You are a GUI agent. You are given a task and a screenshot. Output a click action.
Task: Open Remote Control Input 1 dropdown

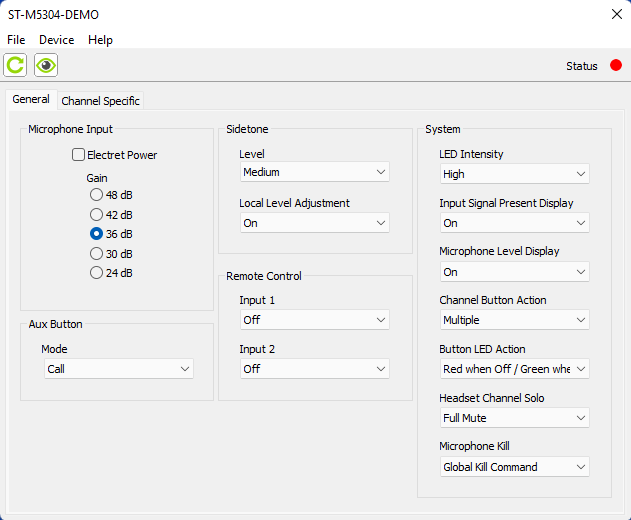pyautogui.click(x=314, y=320)
